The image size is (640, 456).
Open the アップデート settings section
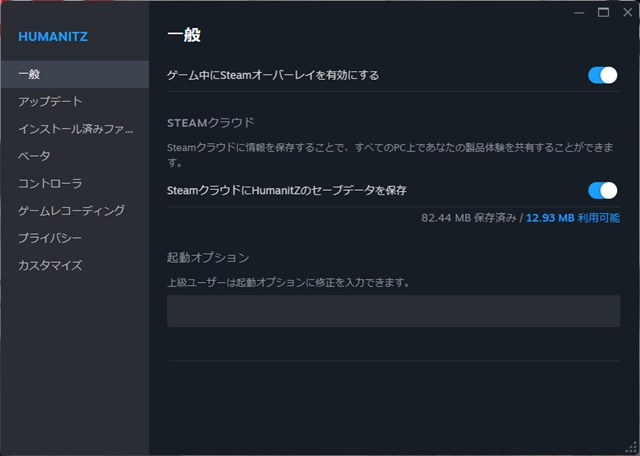(x=50, y=102)
